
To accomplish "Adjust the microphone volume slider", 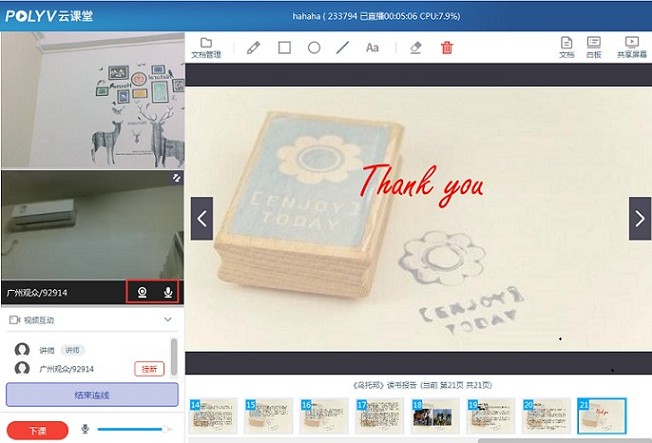I will pos(130,429).
